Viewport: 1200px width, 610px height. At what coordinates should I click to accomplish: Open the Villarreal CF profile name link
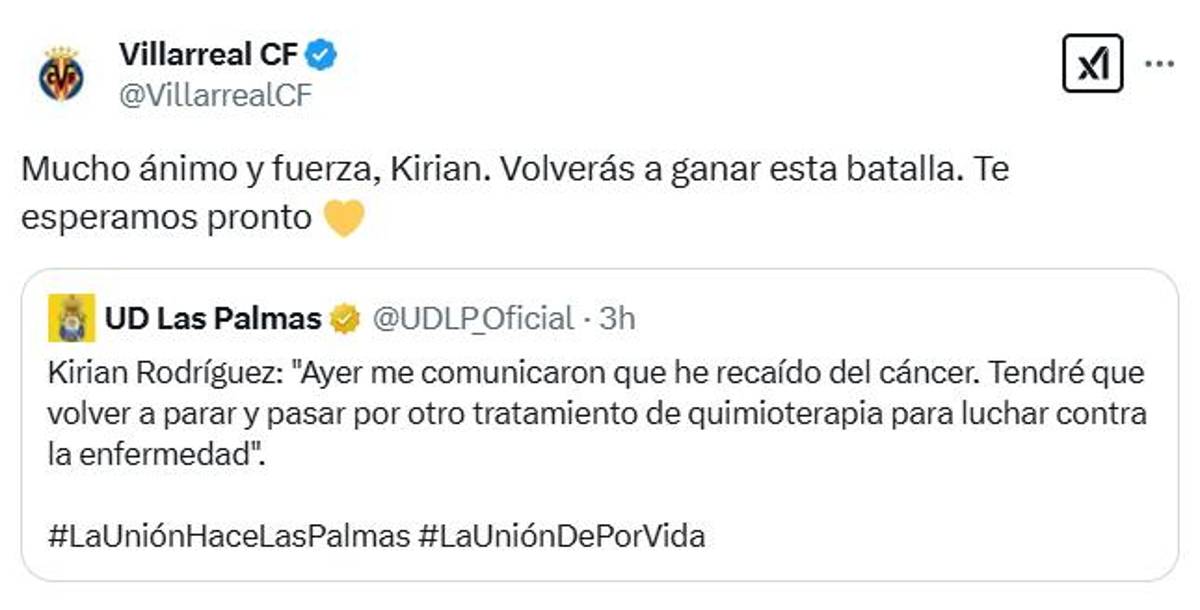[x=208, y=55]
